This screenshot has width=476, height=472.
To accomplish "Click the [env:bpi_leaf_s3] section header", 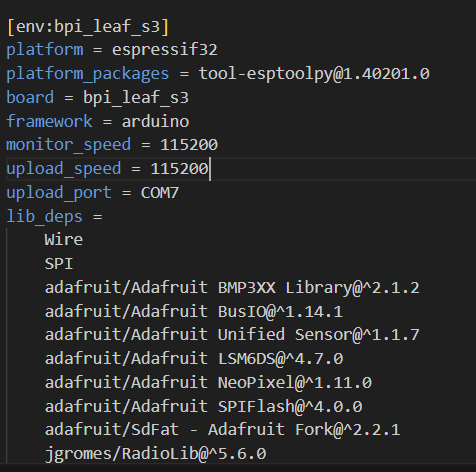I will tap(88, 26).
